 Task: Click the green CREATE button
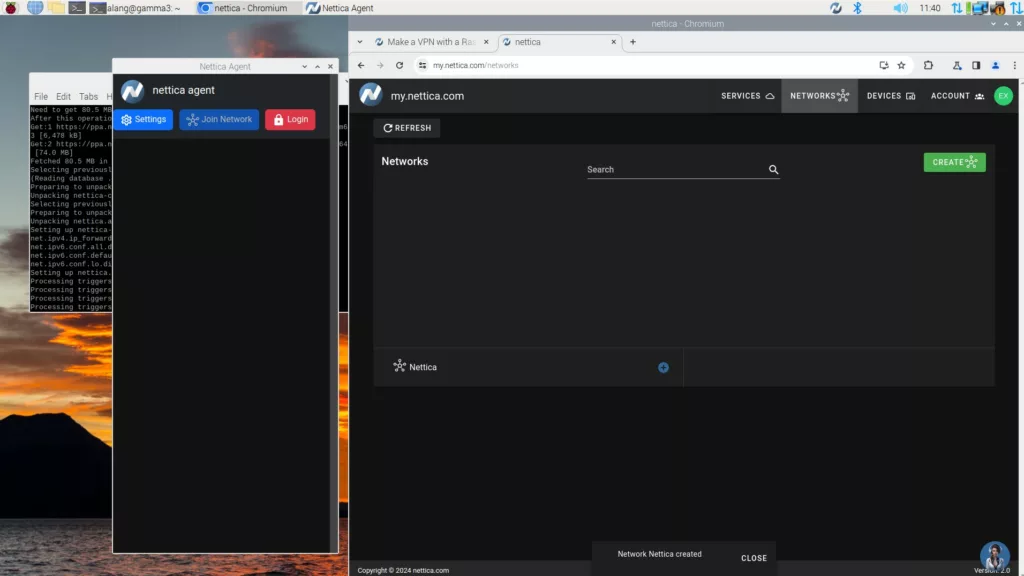(954, 162)
